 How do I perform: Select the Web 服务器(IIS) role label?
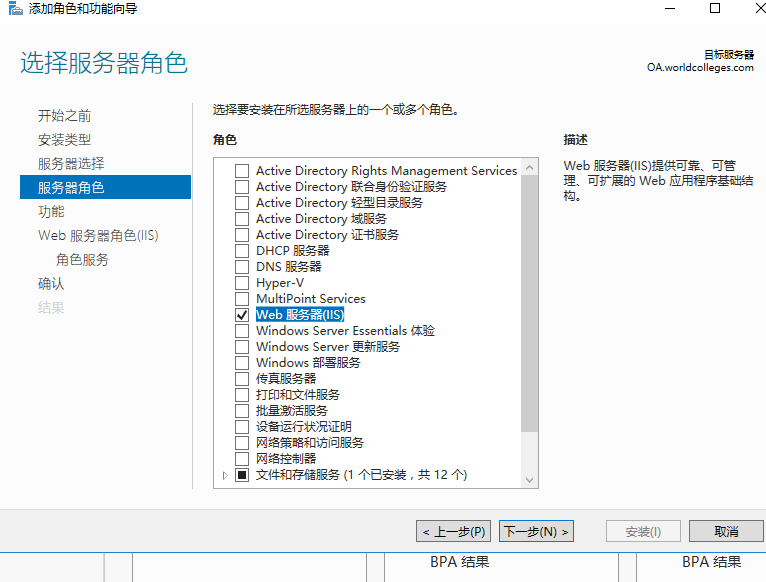pyautogui.click(x=300, y=315)
